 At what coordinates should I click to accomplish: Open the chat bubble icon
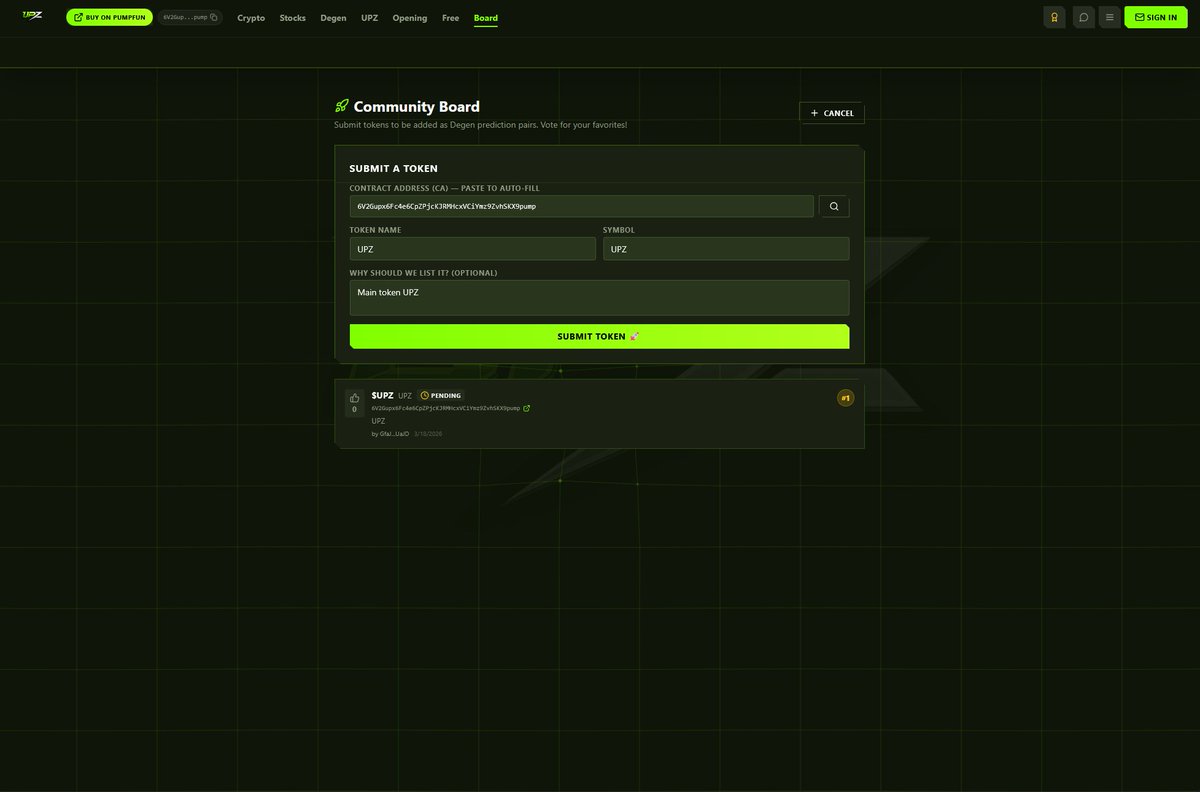click(1083, 17)
